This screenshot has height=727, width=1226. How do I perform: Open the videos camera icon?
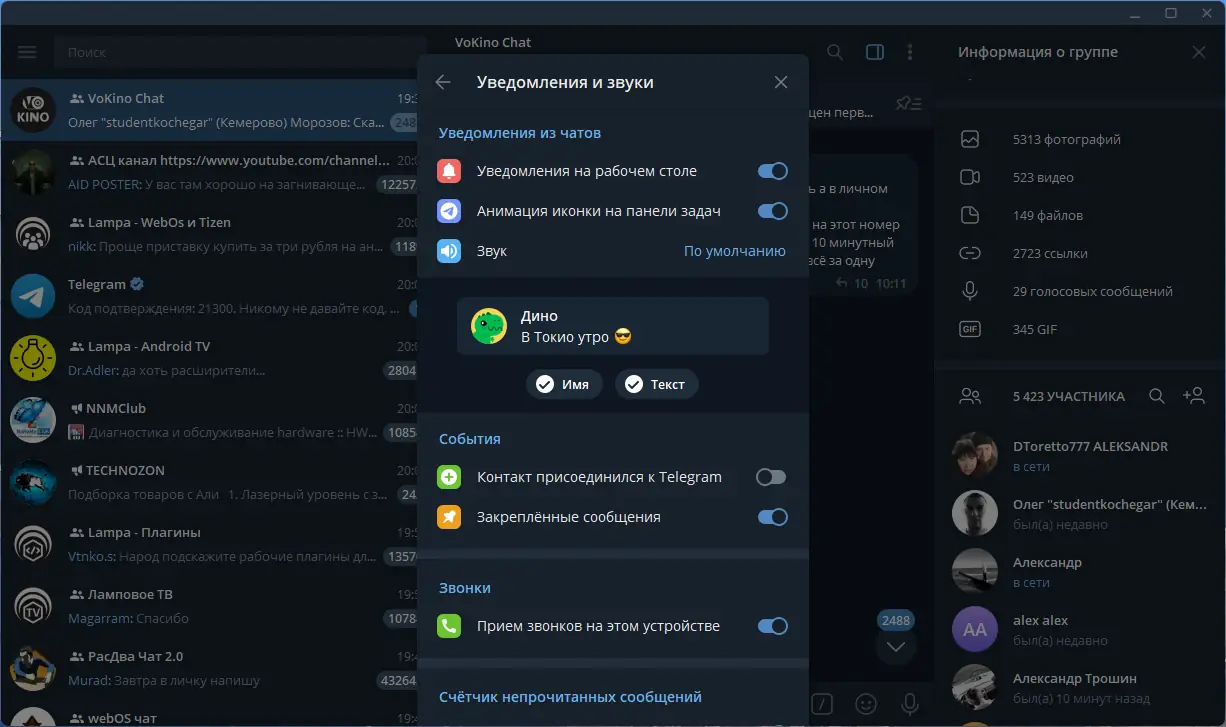(x=969, y=178)
